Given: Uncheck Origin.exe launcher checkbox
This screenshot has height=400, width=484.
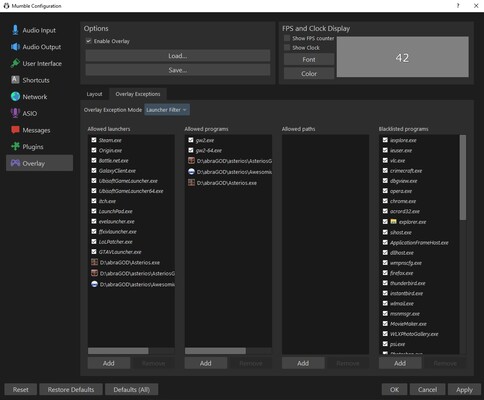Looking at the screenshot, I should click(94, 150).
